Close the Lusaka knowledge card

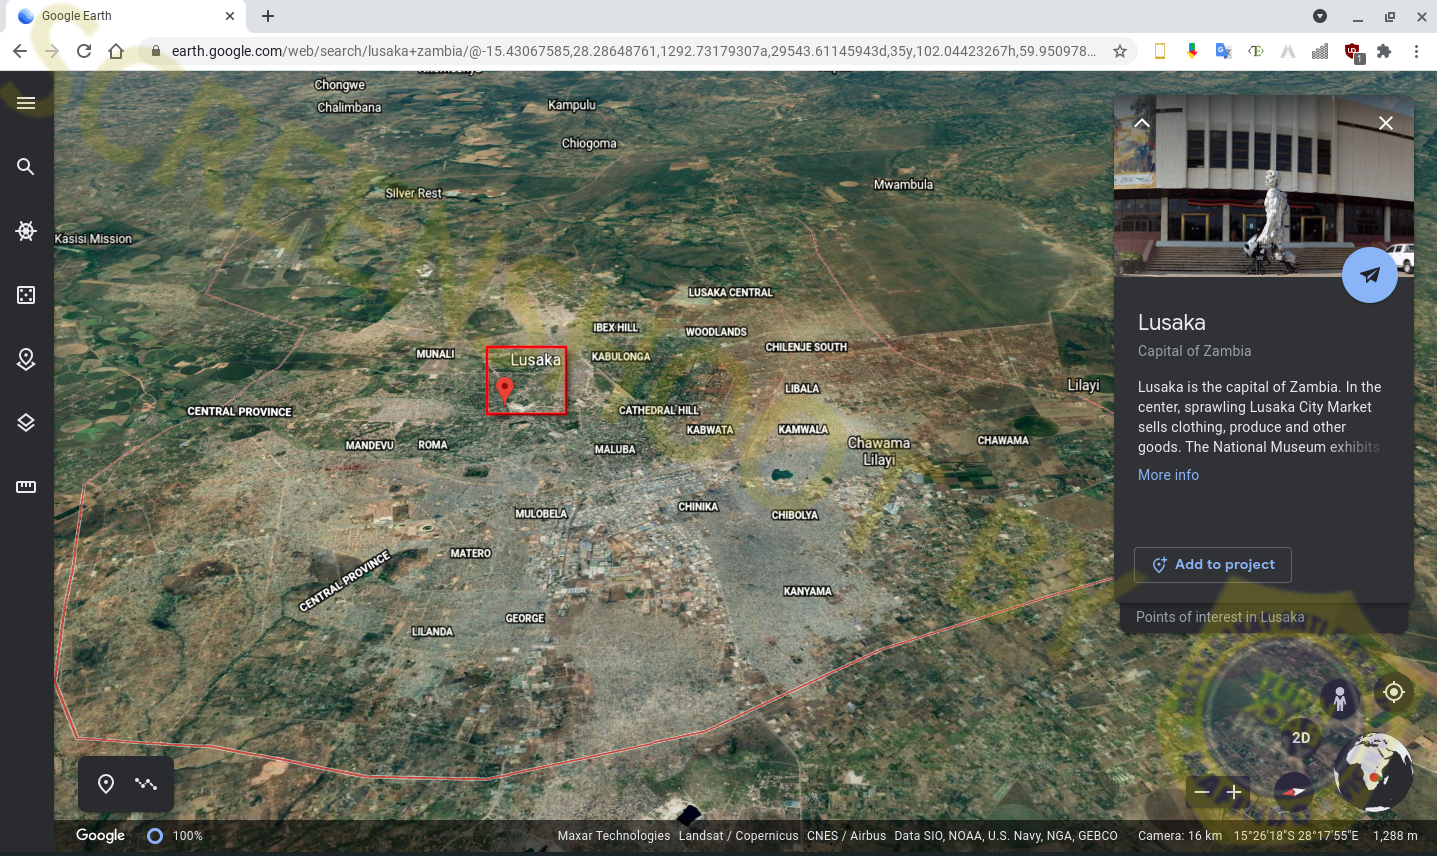tap(1386, 123)
